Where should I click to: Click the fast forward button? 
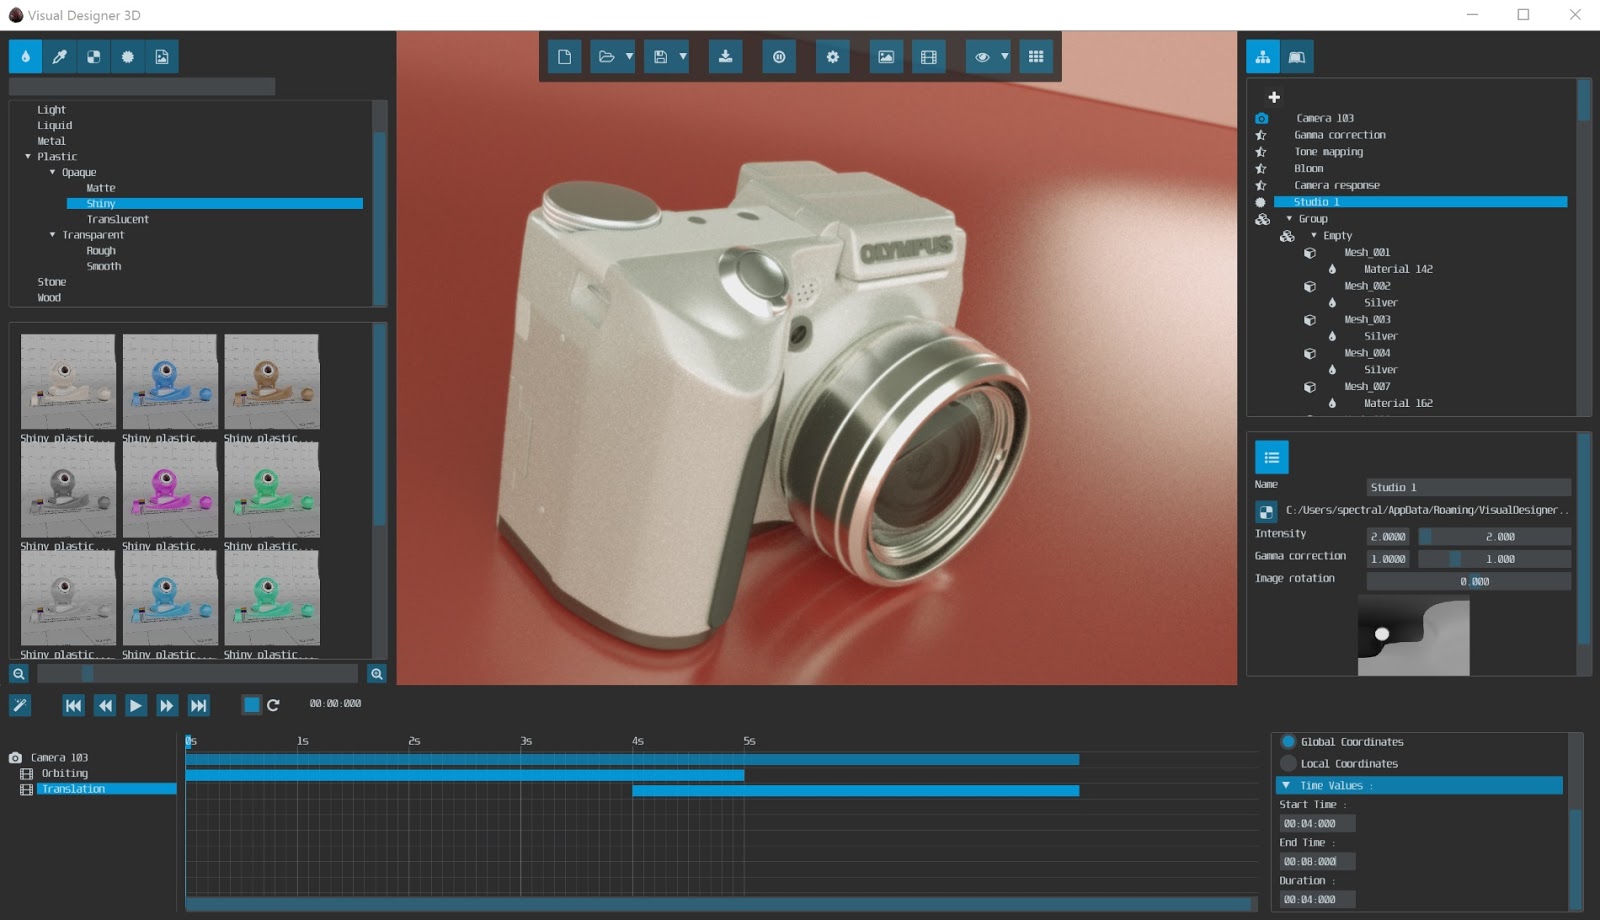click(167, 705)
